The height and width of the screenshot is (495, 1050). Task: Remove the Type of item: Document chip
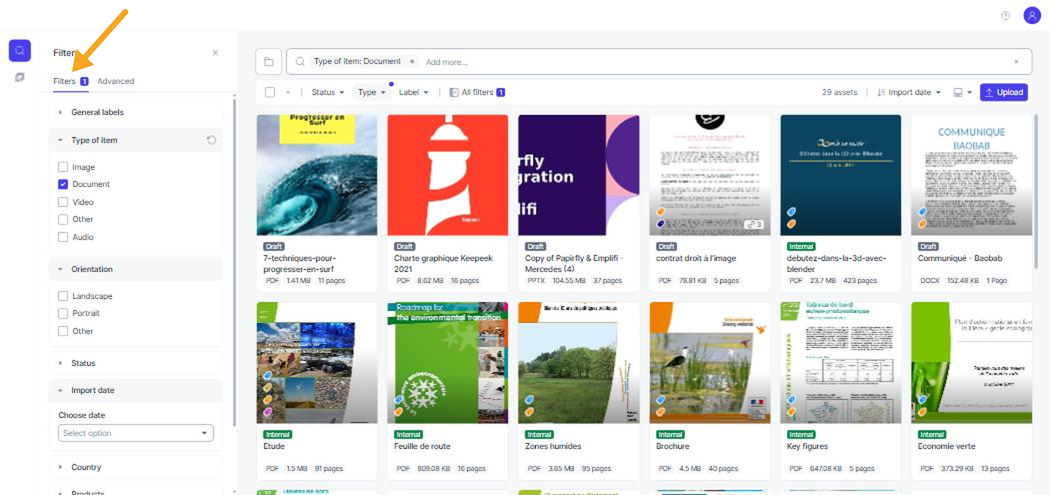tap(412, 62)
